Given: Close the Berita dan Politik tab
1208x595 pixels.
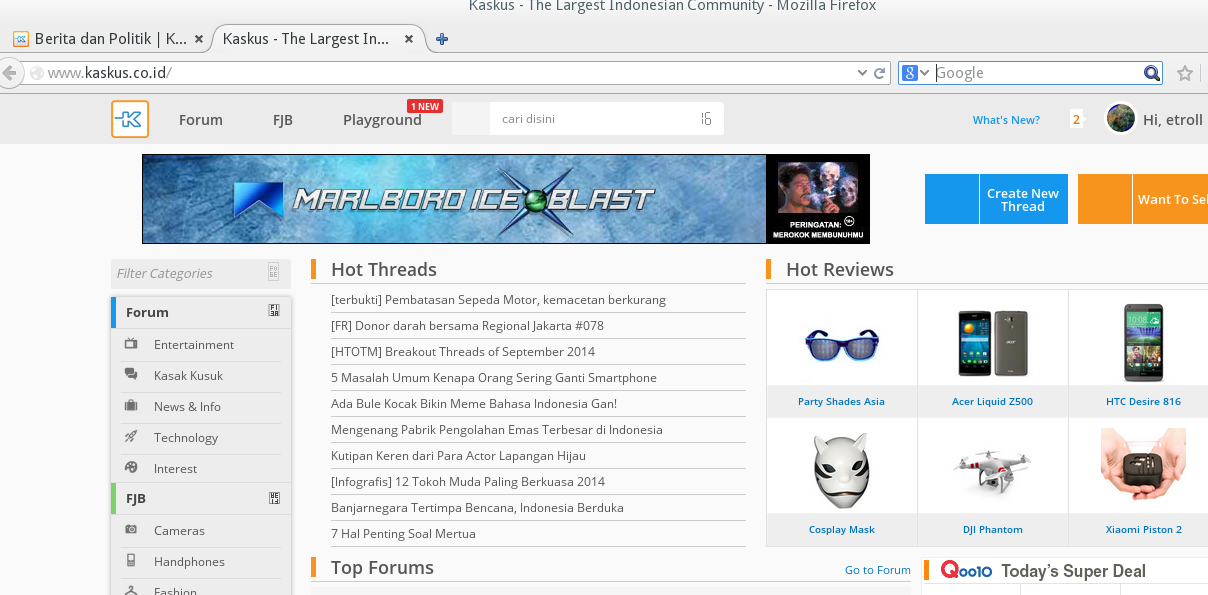Looking at the screenshot, I should pos(199,39).
